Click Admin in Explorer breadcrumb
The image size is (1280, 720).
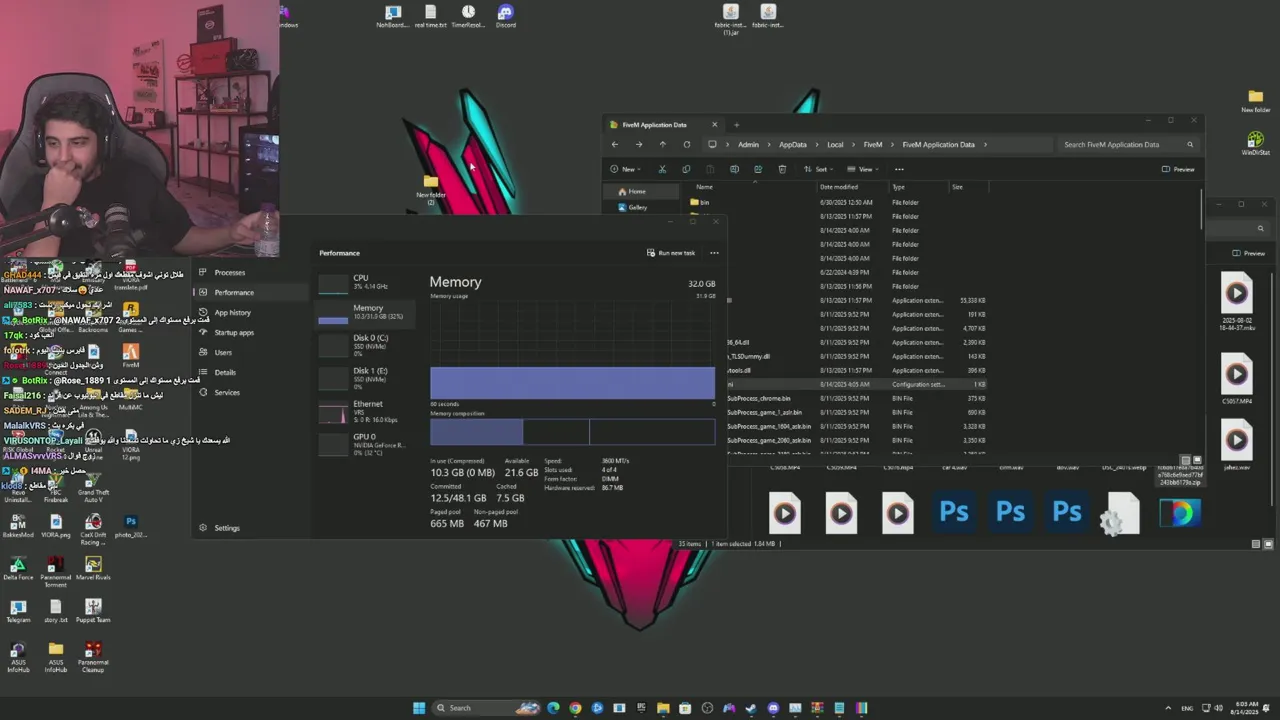pos(748,144)
